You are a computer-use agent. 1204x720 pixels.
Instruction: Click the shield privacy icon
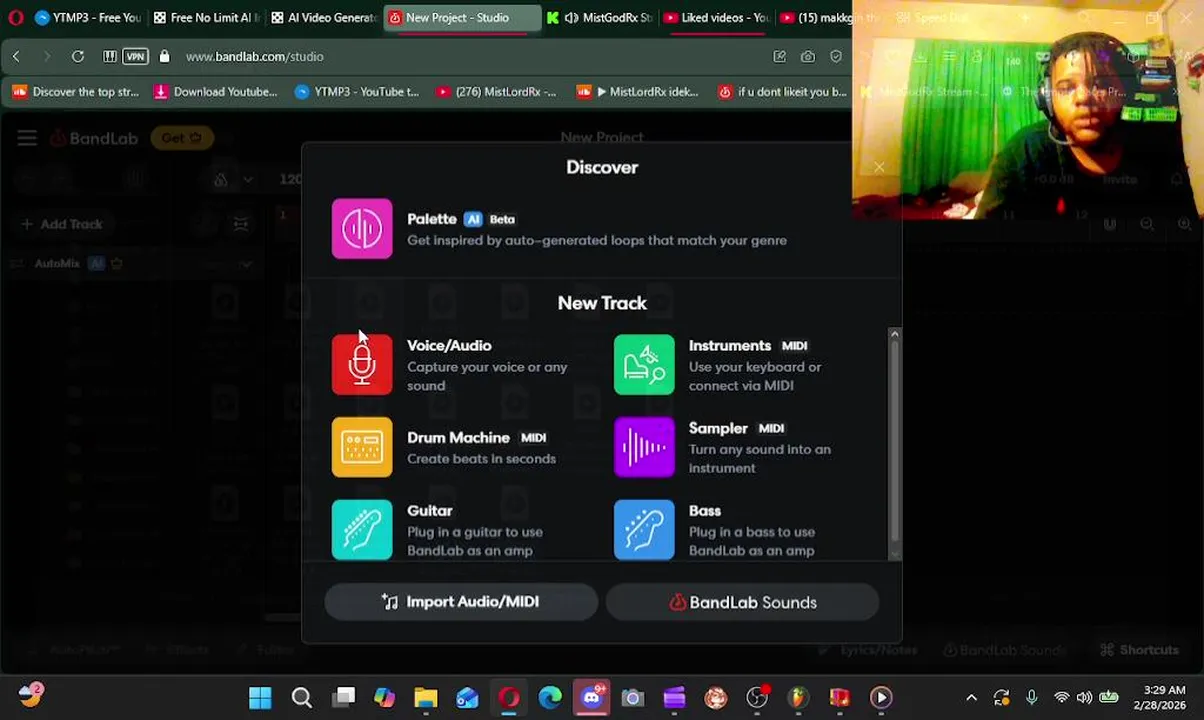(x=836, y=57)
